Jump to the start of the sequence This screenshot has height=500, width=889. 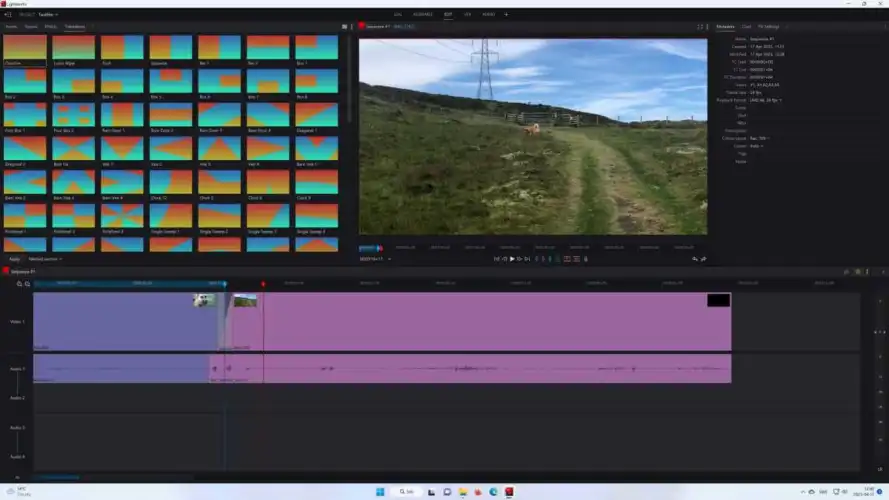[496, 259]
